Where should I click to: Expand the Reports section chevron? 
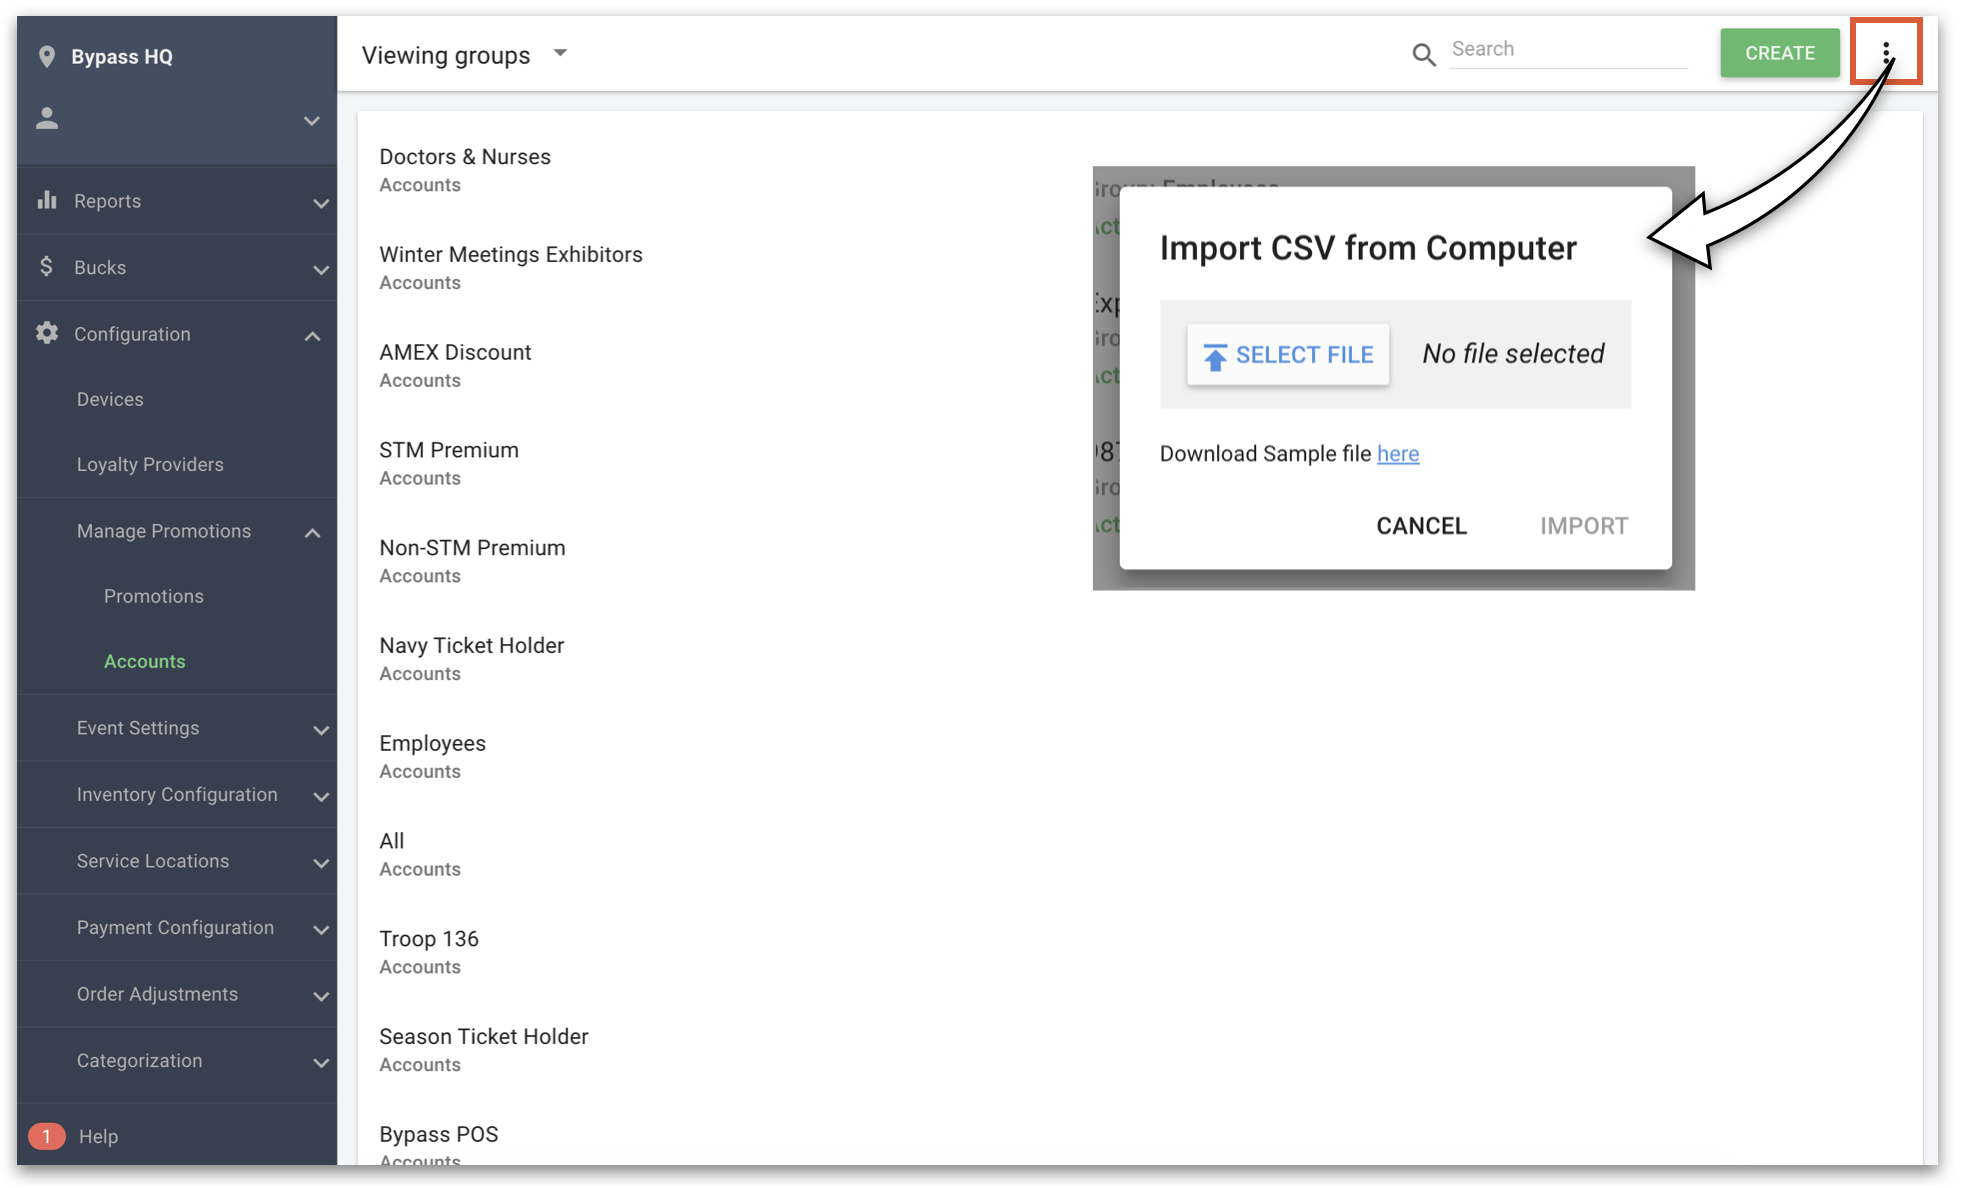point(321,203)
